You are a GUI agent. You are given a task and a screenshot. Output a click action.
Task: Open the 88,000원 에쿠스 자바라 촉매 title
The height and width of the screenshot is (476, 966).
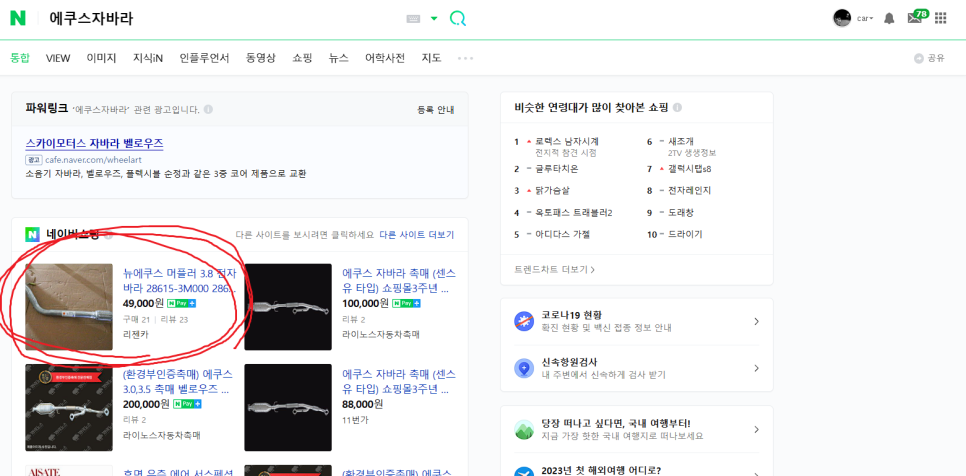point(399,382)
